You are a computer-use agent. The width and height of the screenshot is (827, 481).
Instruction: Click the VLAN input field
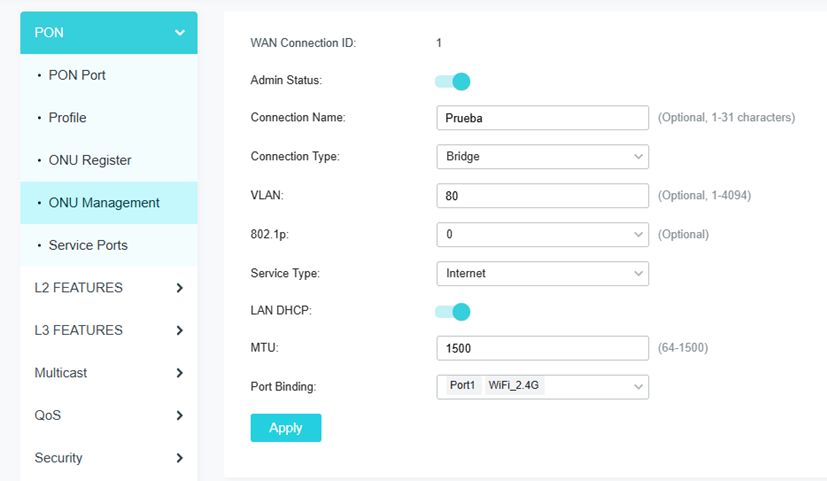click(543, 196)
